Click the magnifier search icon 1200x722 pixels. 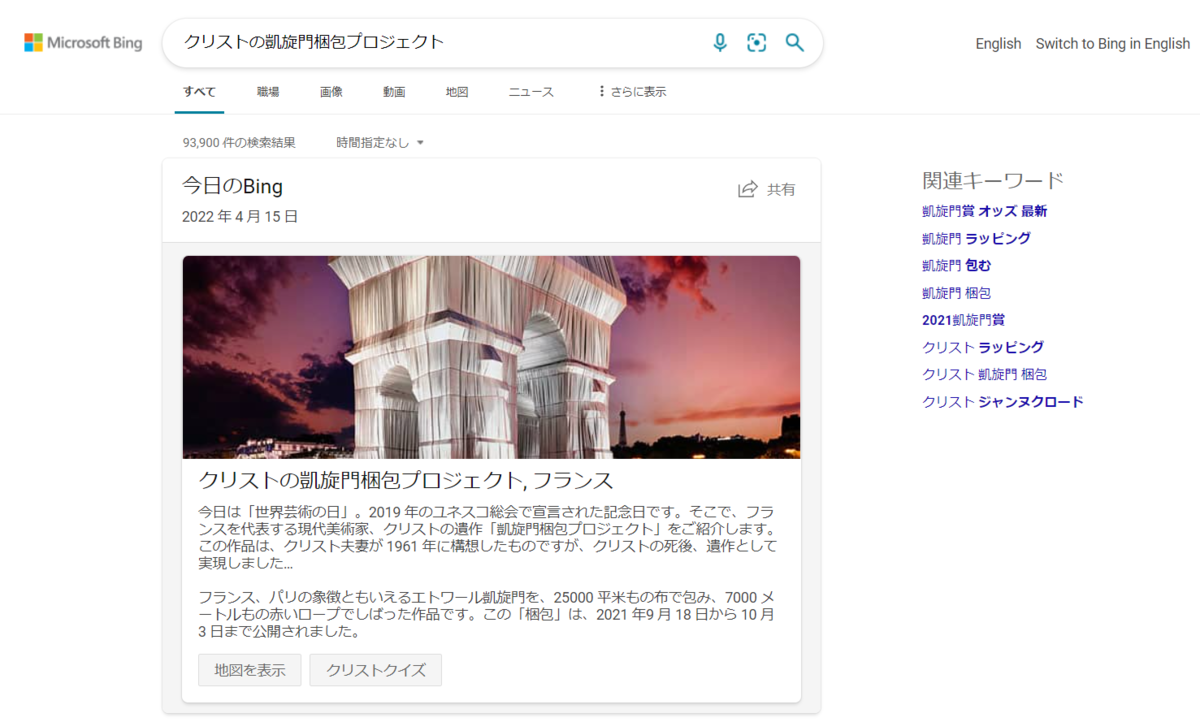[x=794, y=42]
